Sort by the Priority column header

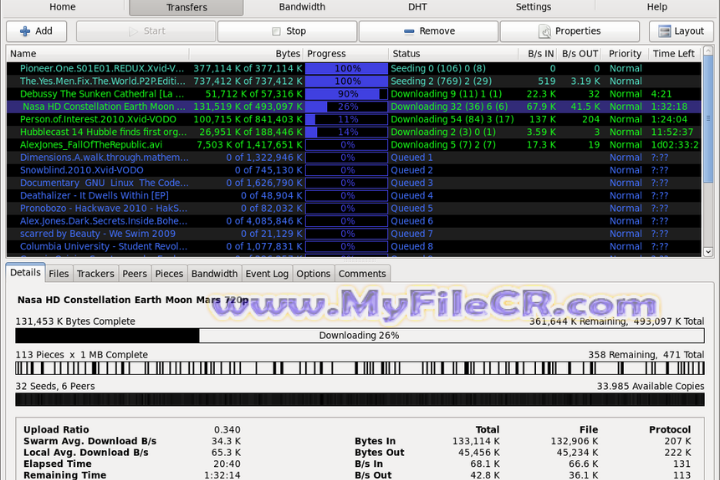pyautogui.click(x=625, y=54)
